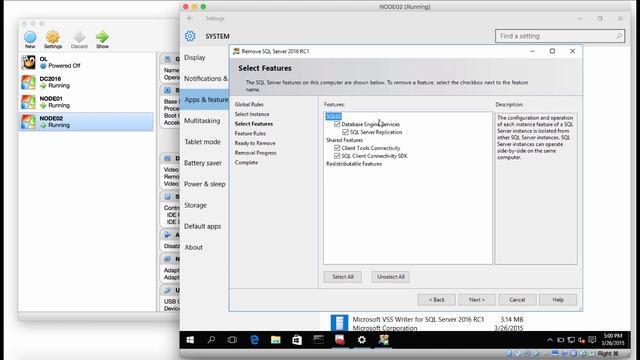The height and width of the screenshot is (360, 640).
Task: Click the taskbar search magnifier
Action: coord(211,340)
